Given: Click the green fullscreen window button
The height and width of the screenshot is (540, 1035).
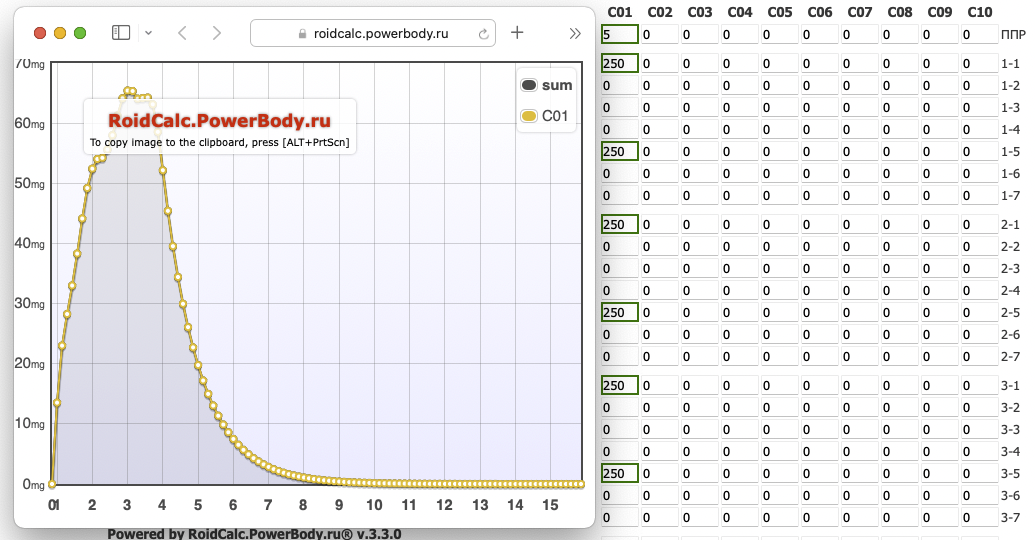Looking at the screenshot, I should 80,33.
